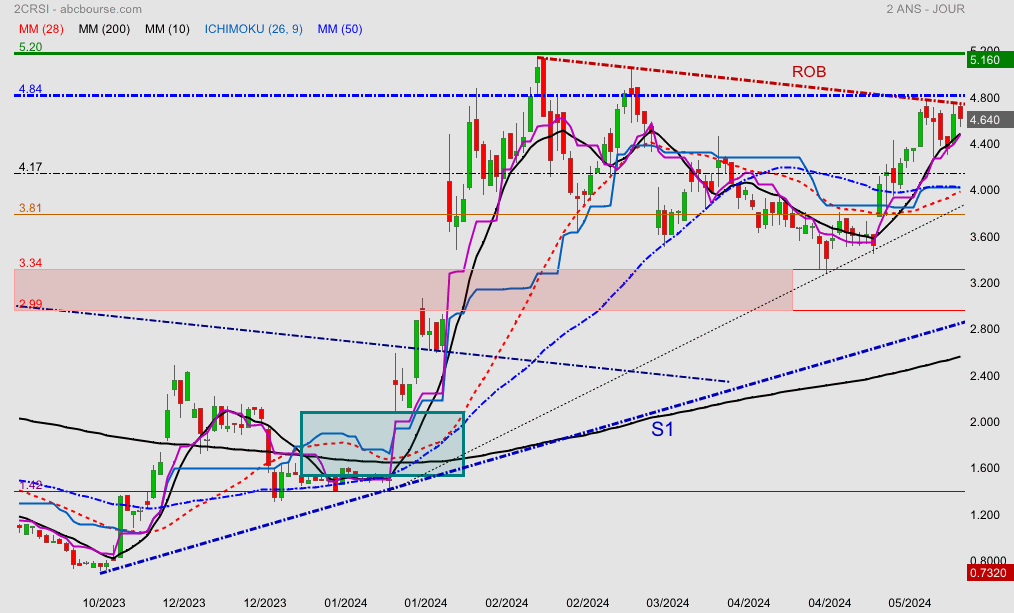The height and width of the screenshot is (613, 1014).
Task: Click the red 0.7320 price badge
Action: [x=989, y=573]
